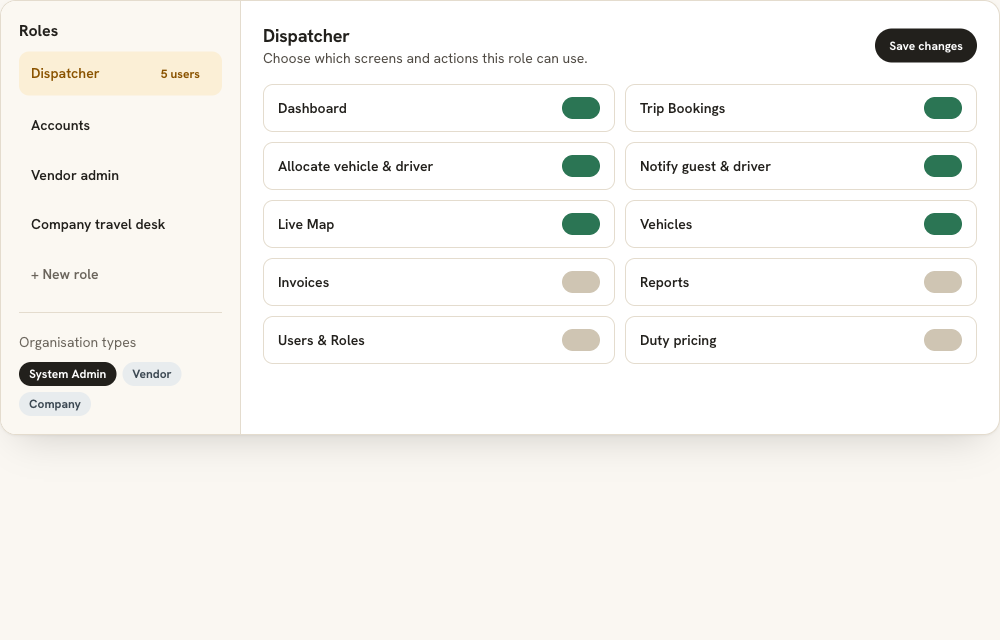This screenshot has width=1000, height=640.
Task: Enable the Reports permission toggle
Action: pos(943,282)
